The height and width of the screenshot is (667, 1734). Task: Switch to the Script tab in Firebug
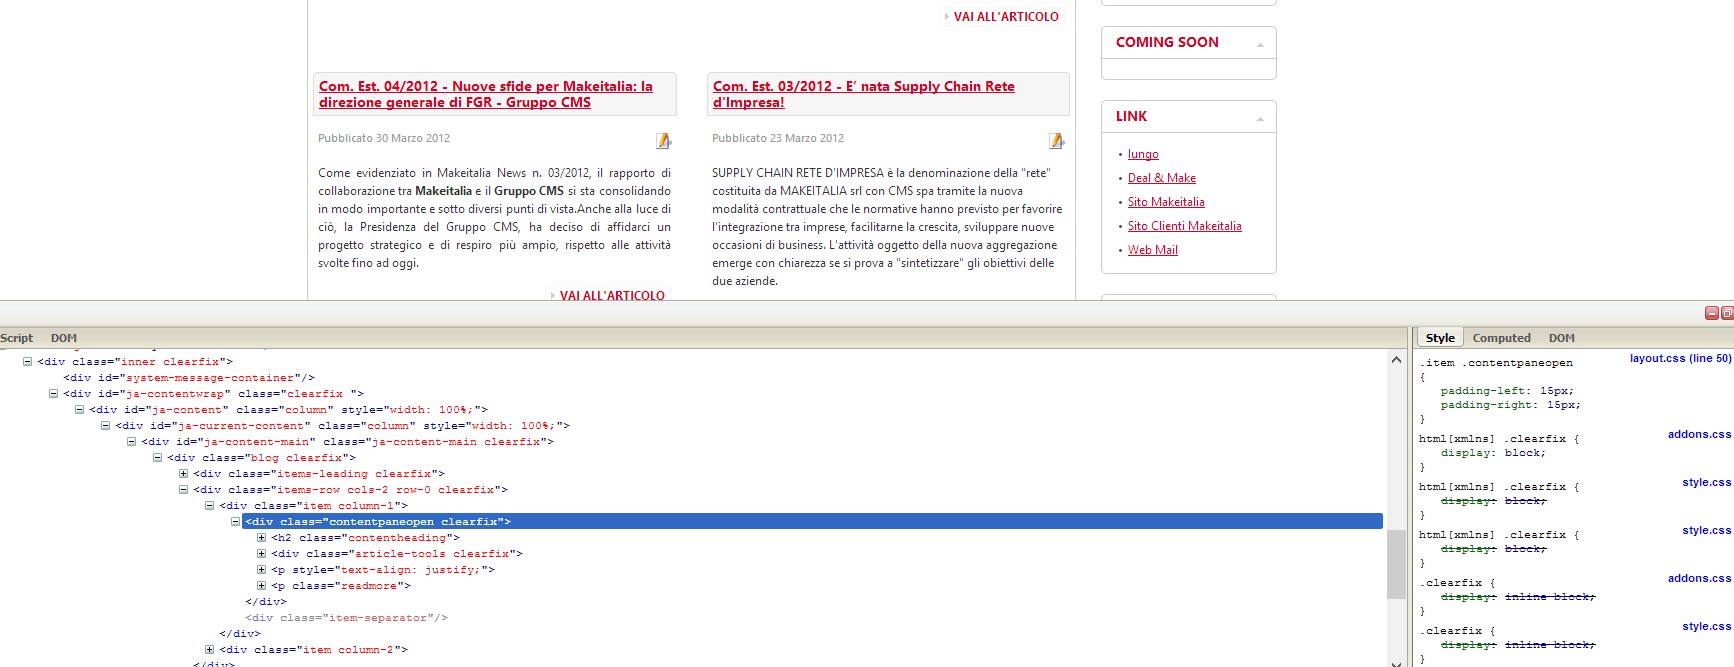click(16, 338)
